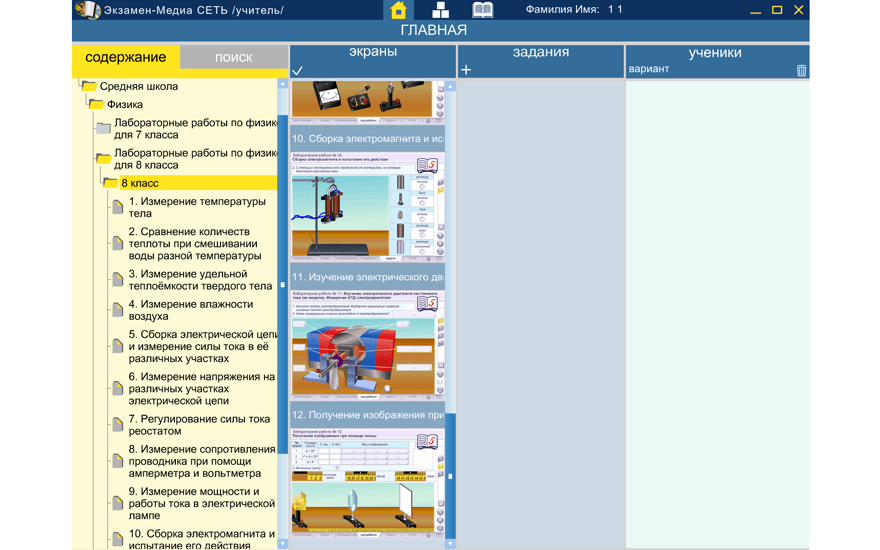Maximize the Экзамен-Медиа window
The width and height of the screenshot is (880, 550).
(x=777, y=10)
